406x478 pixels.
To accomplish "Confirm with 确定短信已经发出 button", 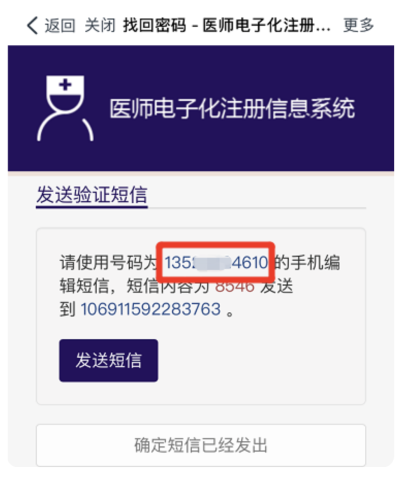I will point(201,445).
